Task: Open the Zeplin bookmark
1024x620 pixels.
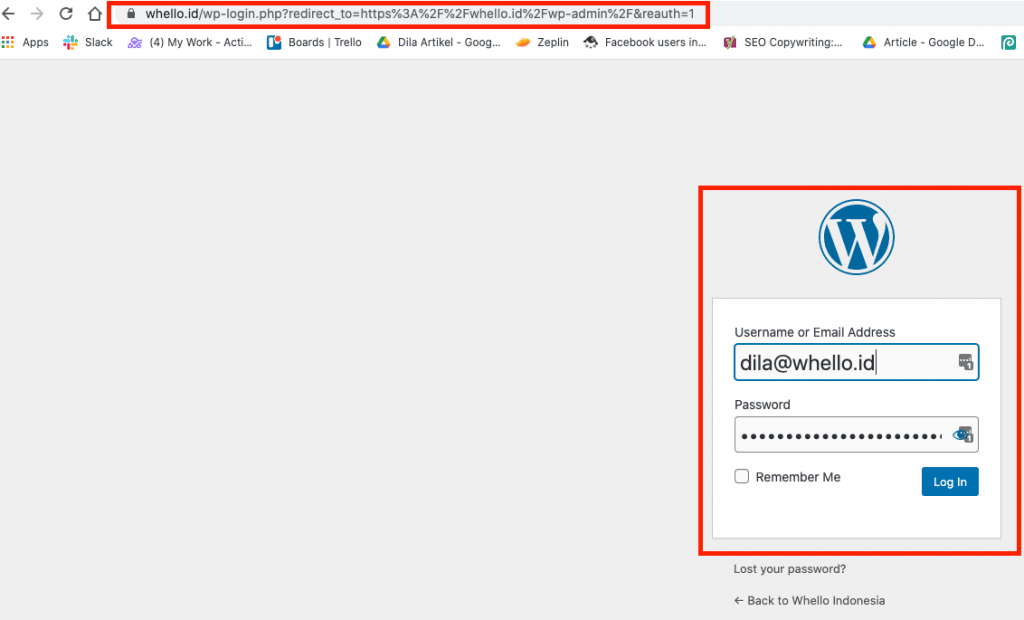Action: click(x=545, y=42)
